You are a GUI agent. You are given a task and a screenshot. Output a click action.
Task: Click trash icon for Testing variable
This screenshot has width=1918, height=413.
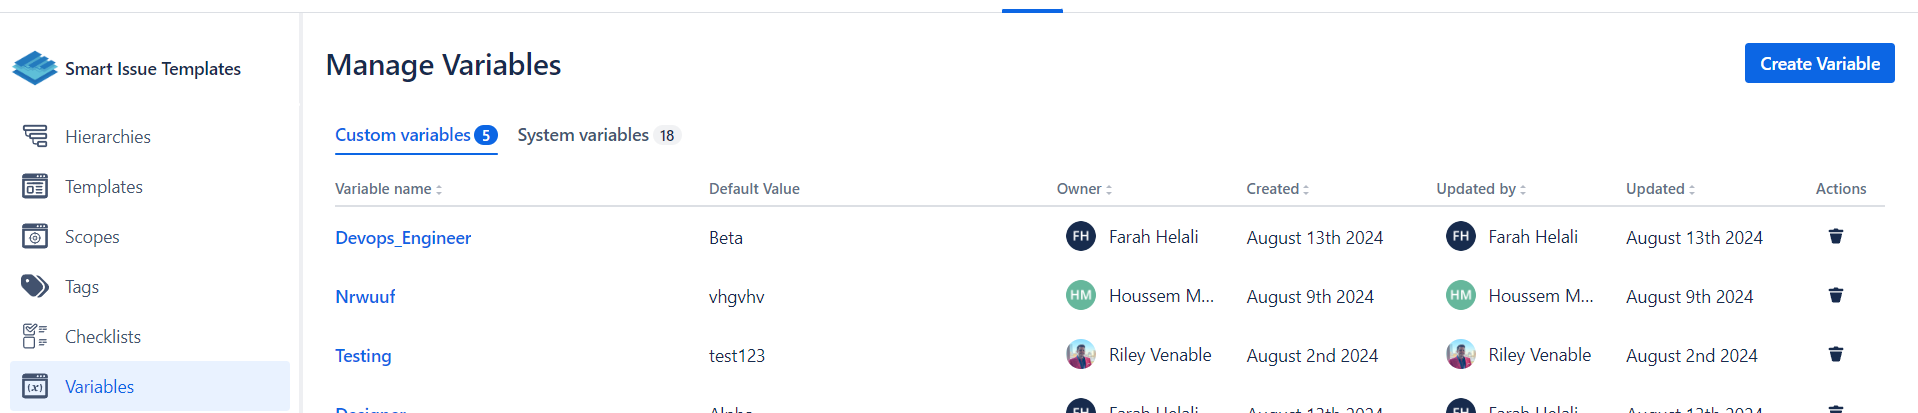point(1835,354)
